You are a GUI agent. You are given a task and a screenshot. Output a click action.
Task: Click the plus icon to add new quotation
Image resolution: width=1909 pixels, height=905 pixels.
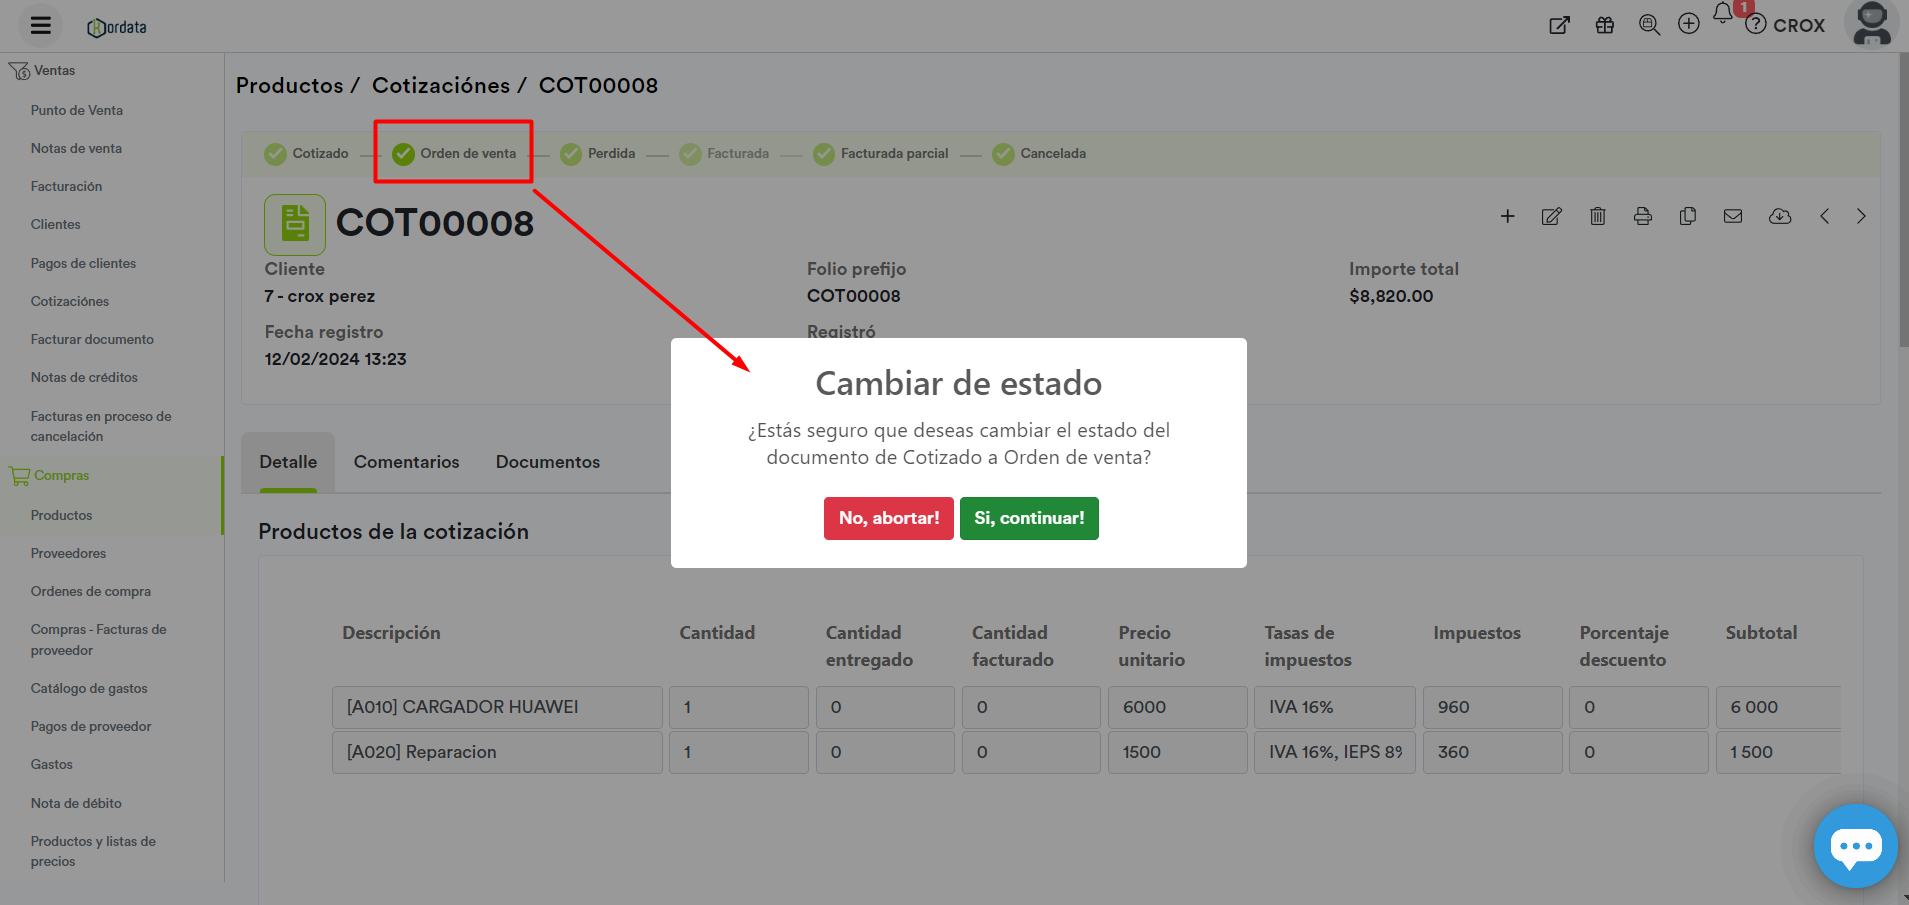pos(1507,216)
